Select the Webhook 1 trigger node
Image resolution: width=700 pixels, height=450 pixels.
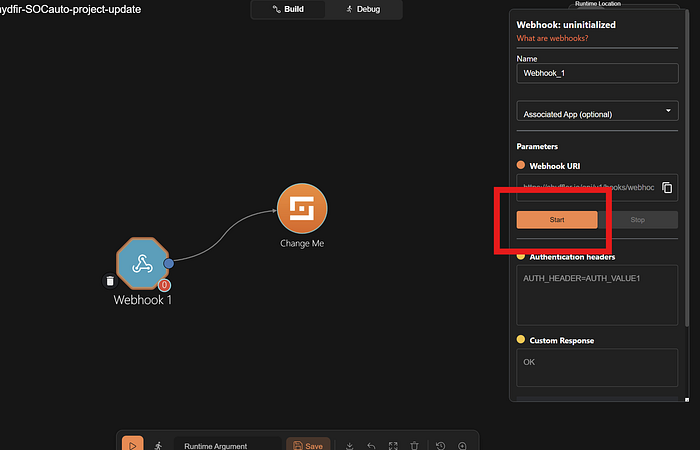(x=142, y=263)
